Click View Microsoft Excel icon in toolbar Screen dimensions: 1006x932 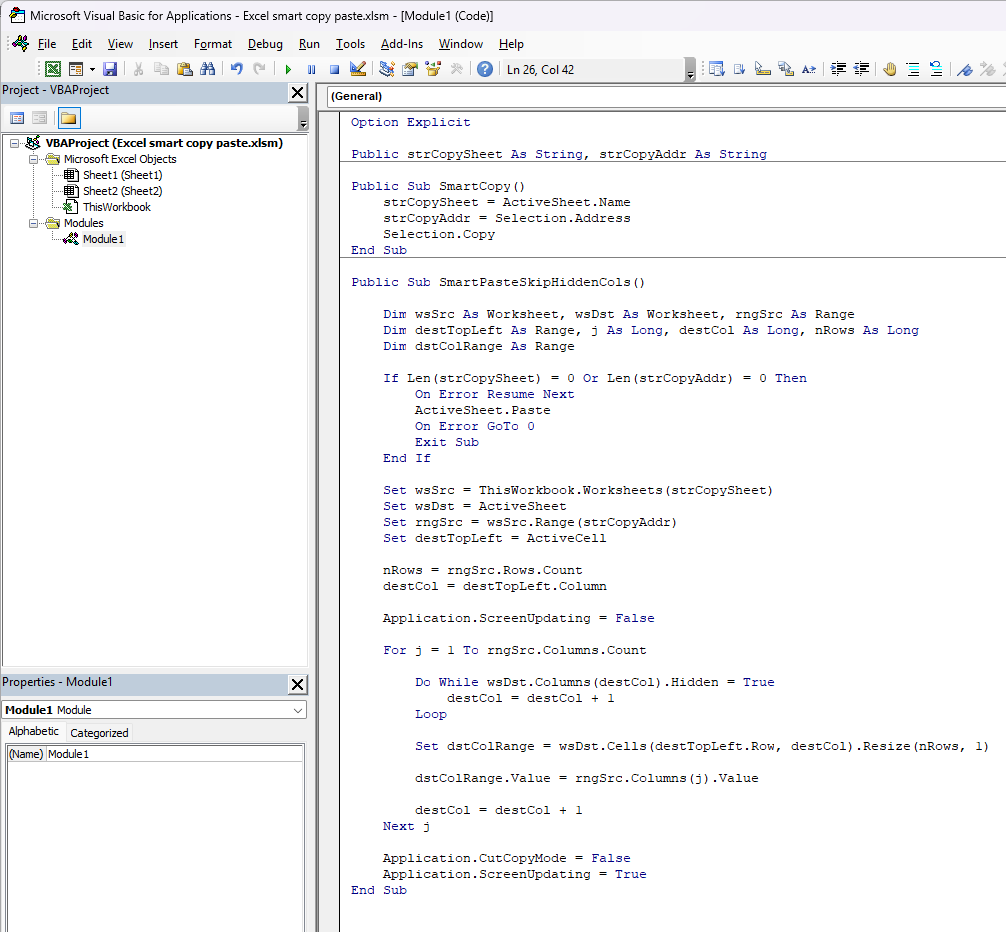pos(52,69)
